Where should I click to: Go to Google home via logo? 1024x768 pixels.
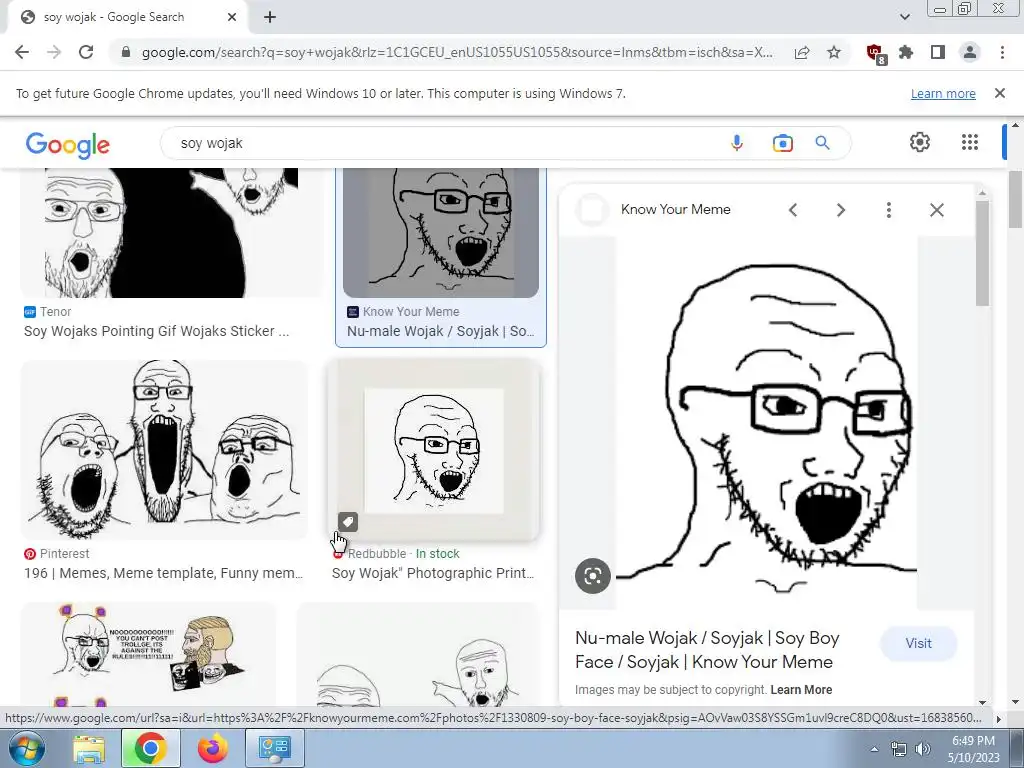tap(68, 144)
